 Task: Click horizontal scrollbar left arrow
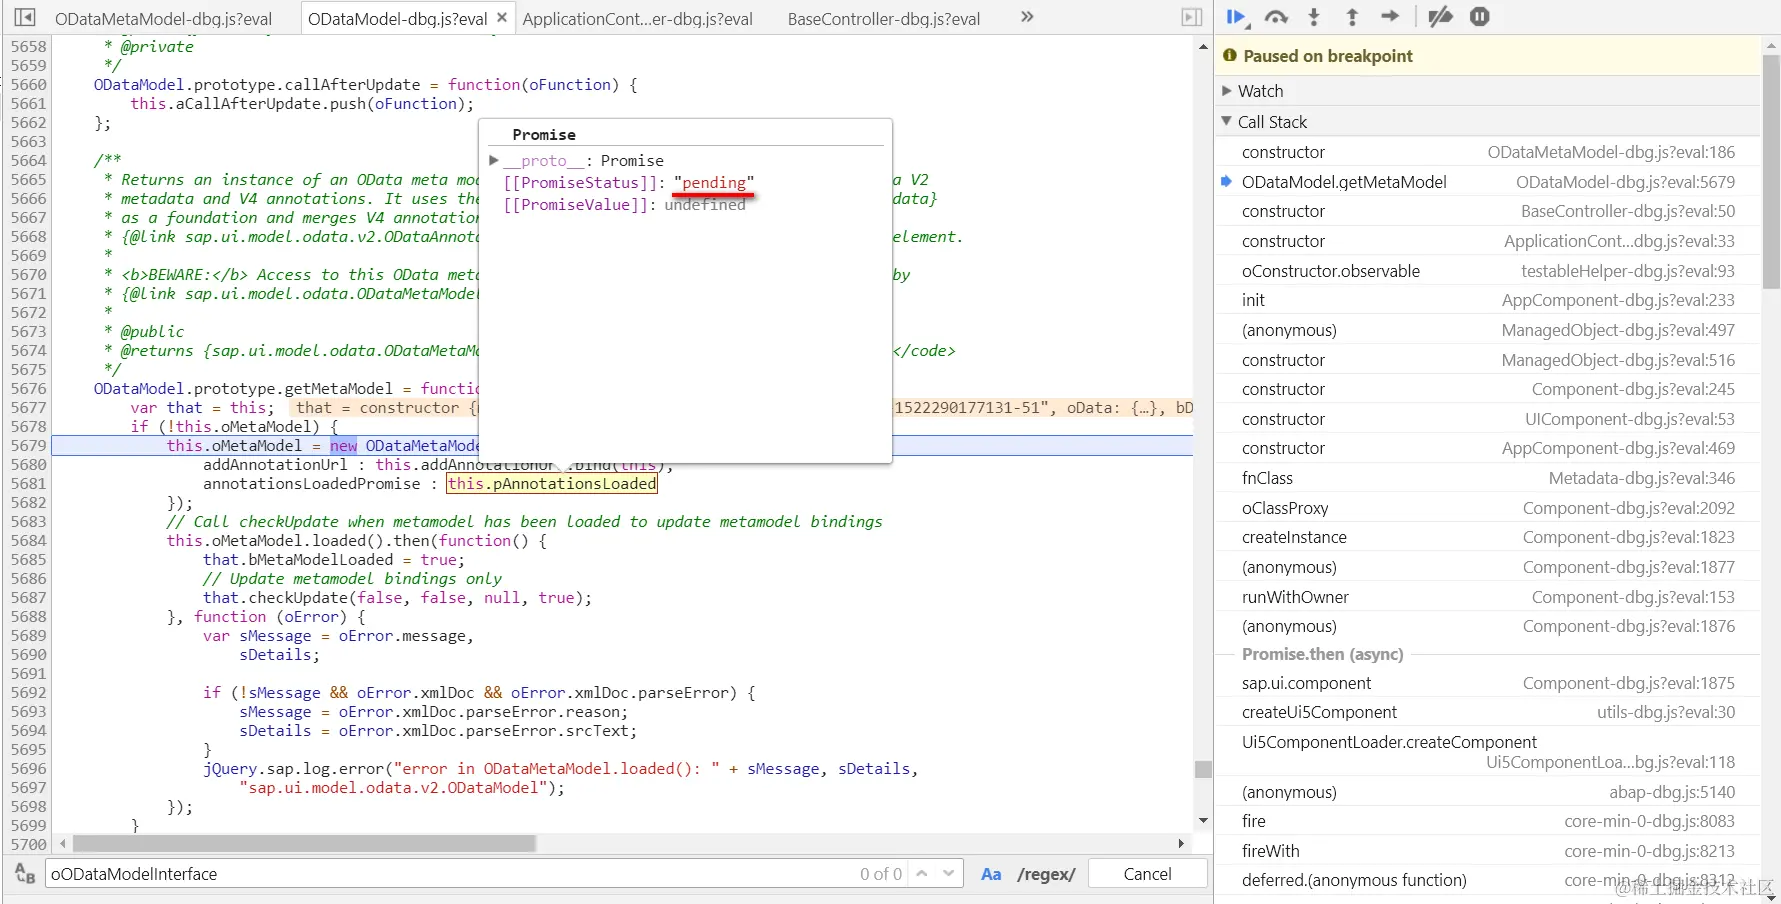[x=63, y=844]
